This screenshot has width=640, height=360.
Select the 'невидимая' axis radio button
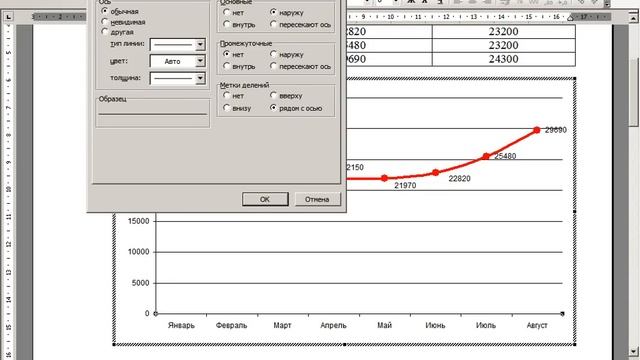[105, 21]
